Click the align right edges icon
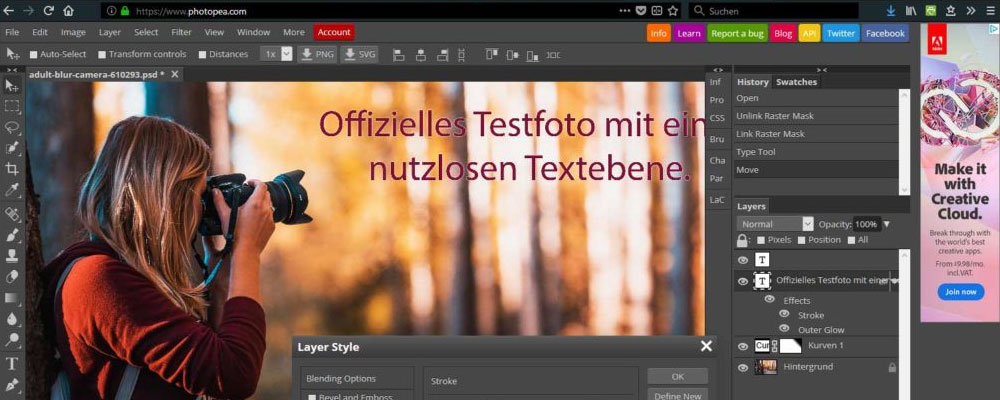The width and height of the screenshot is (1000, 400). tap(442, 55)
